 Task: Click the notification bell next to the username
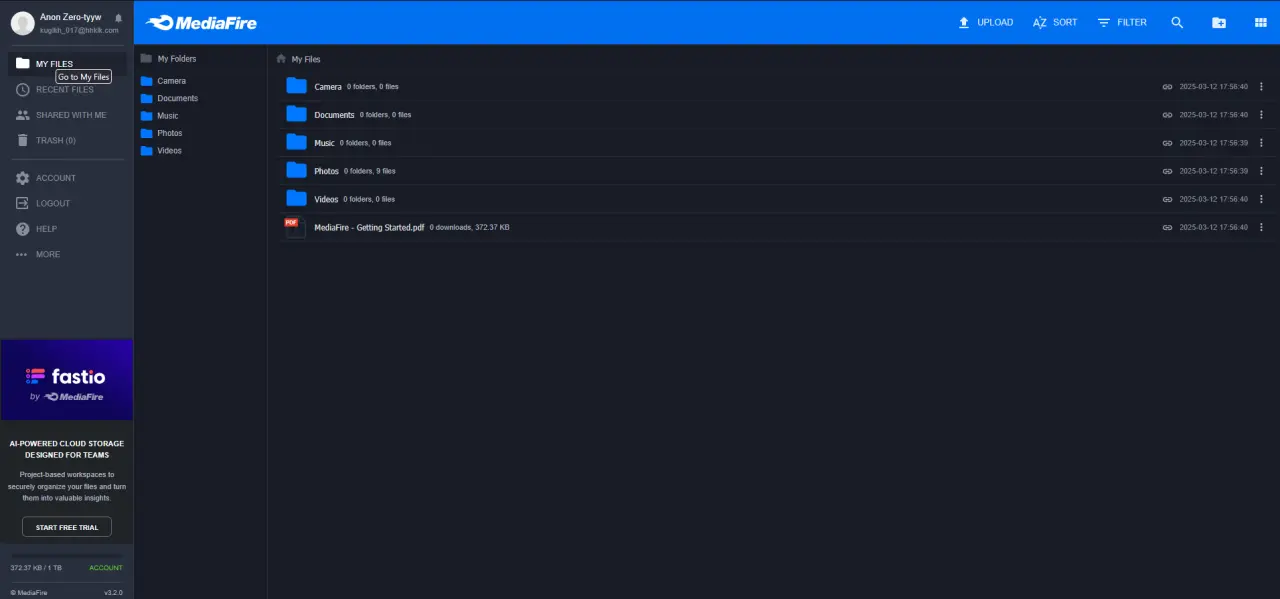[119, 18]
